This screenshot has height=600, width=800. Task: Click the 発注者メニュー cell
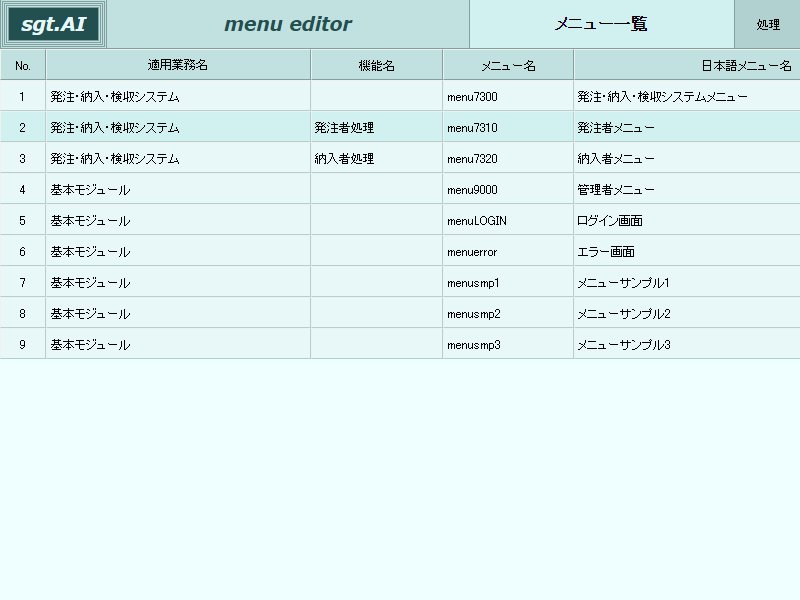[687, 128]
